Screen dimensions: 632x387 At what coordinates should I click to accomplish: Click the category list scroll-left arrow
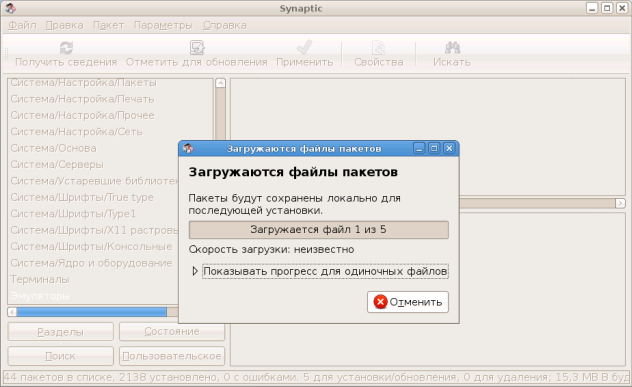click(x=12, y=312)
